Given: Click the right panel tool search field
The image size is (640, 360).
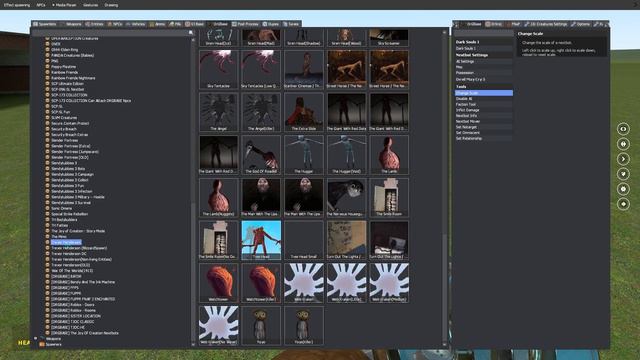Looking at the screenshot, I should tap(484, 33).
